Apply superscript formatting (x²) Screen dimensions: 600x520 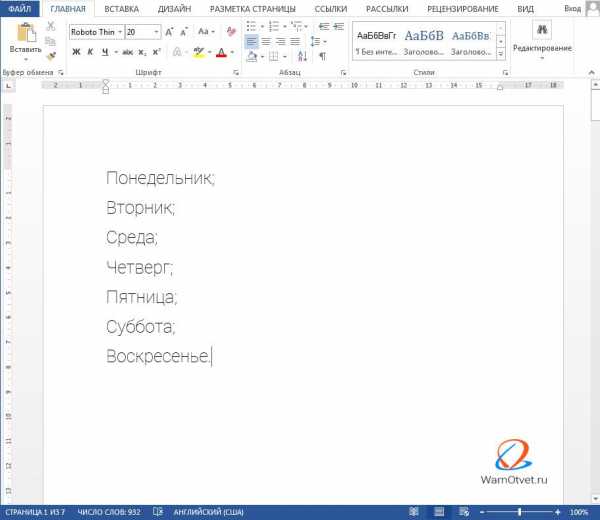[157, 52]
